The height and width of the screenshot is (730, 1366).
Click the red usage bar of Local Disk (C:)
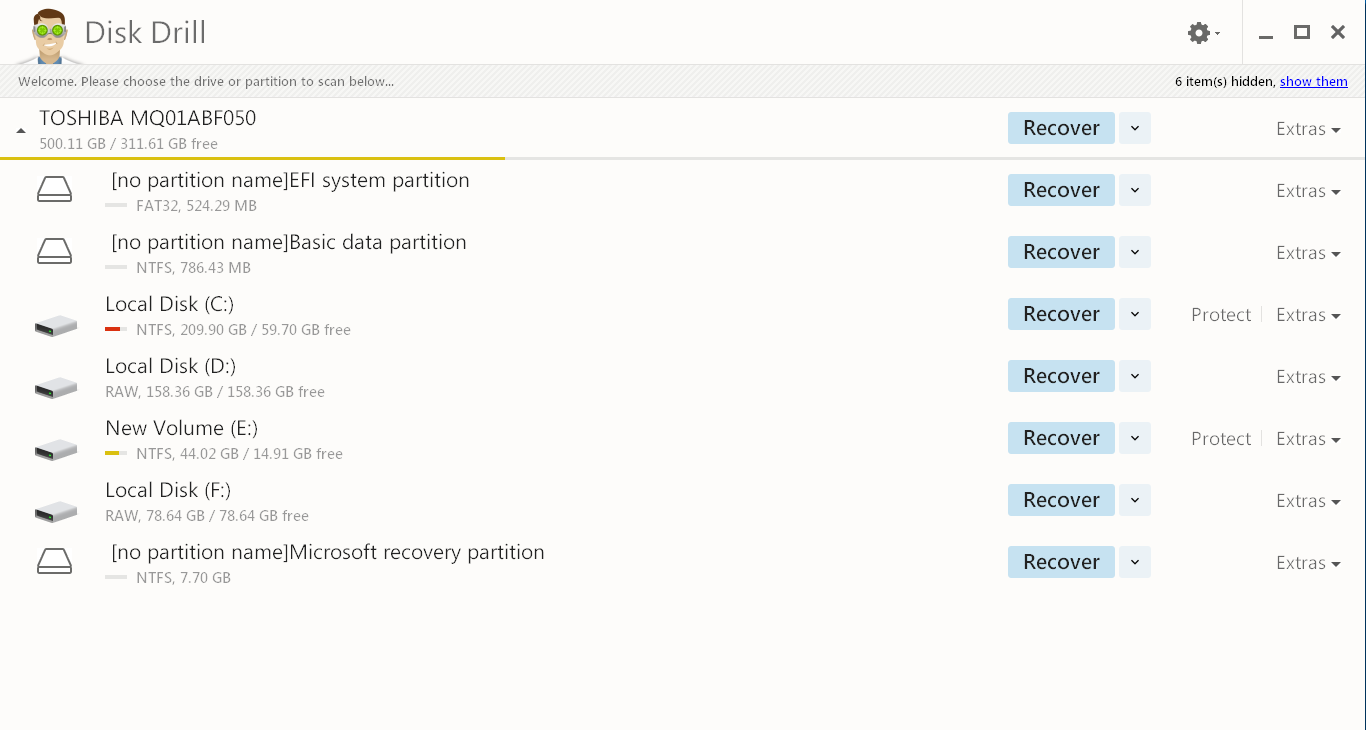(x=113, y=330)
